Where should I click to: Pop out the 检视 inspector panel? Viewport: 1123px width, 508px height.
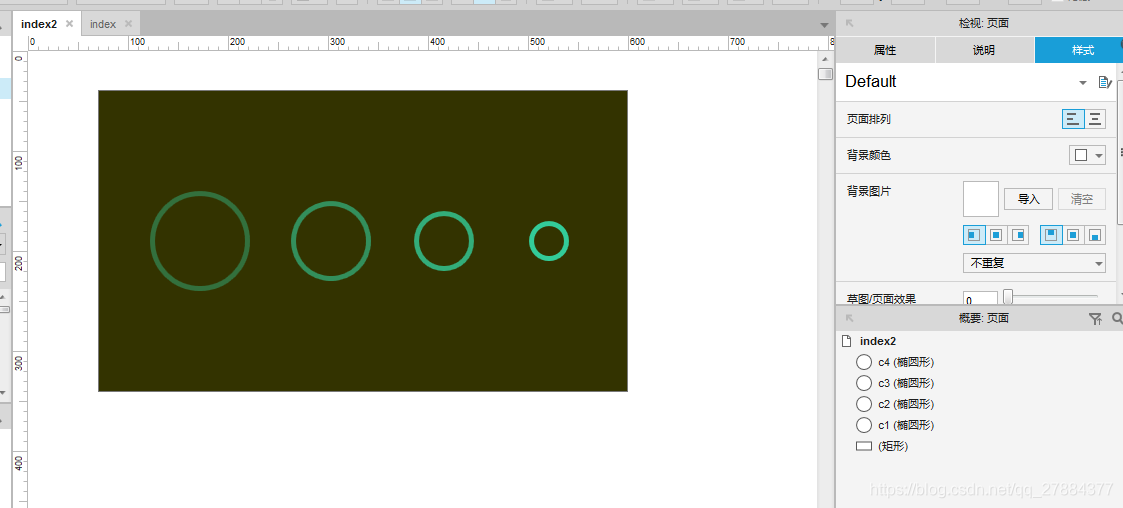click(850, 23)
